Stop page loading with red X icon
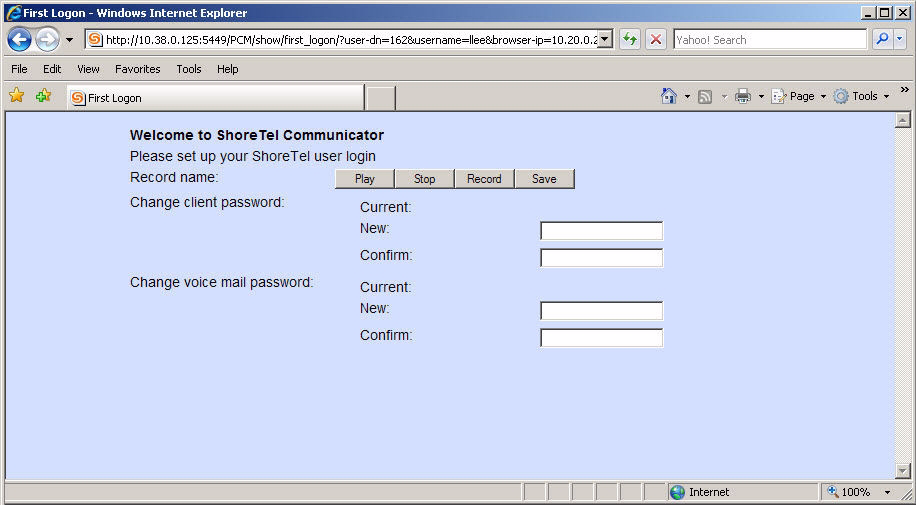The image size is (916, 505). click(656, 40)
